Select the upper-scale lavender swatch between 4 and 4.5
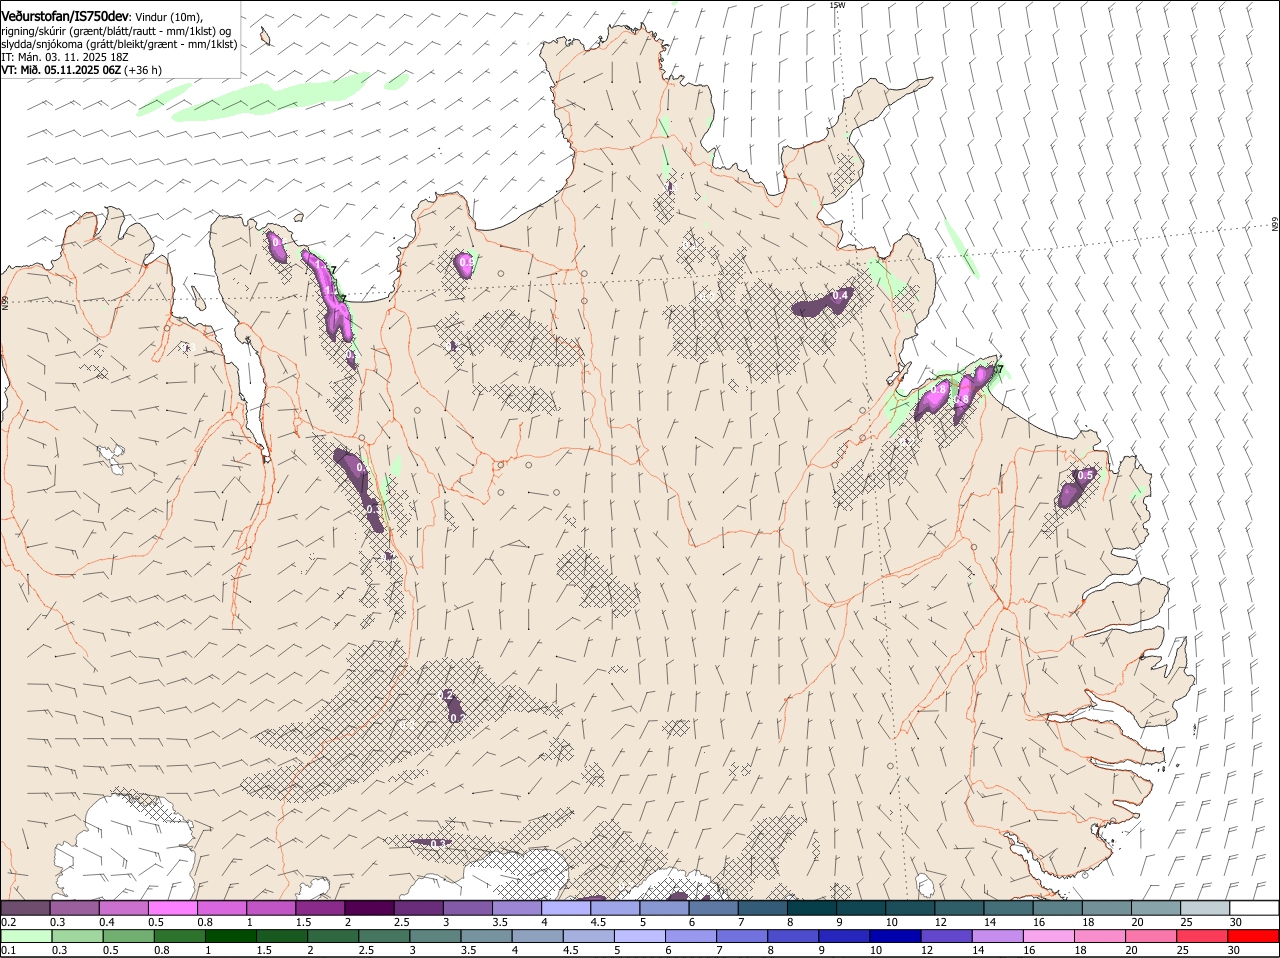The height and width of the screenshot is (958, 1280). pos(566,908)
